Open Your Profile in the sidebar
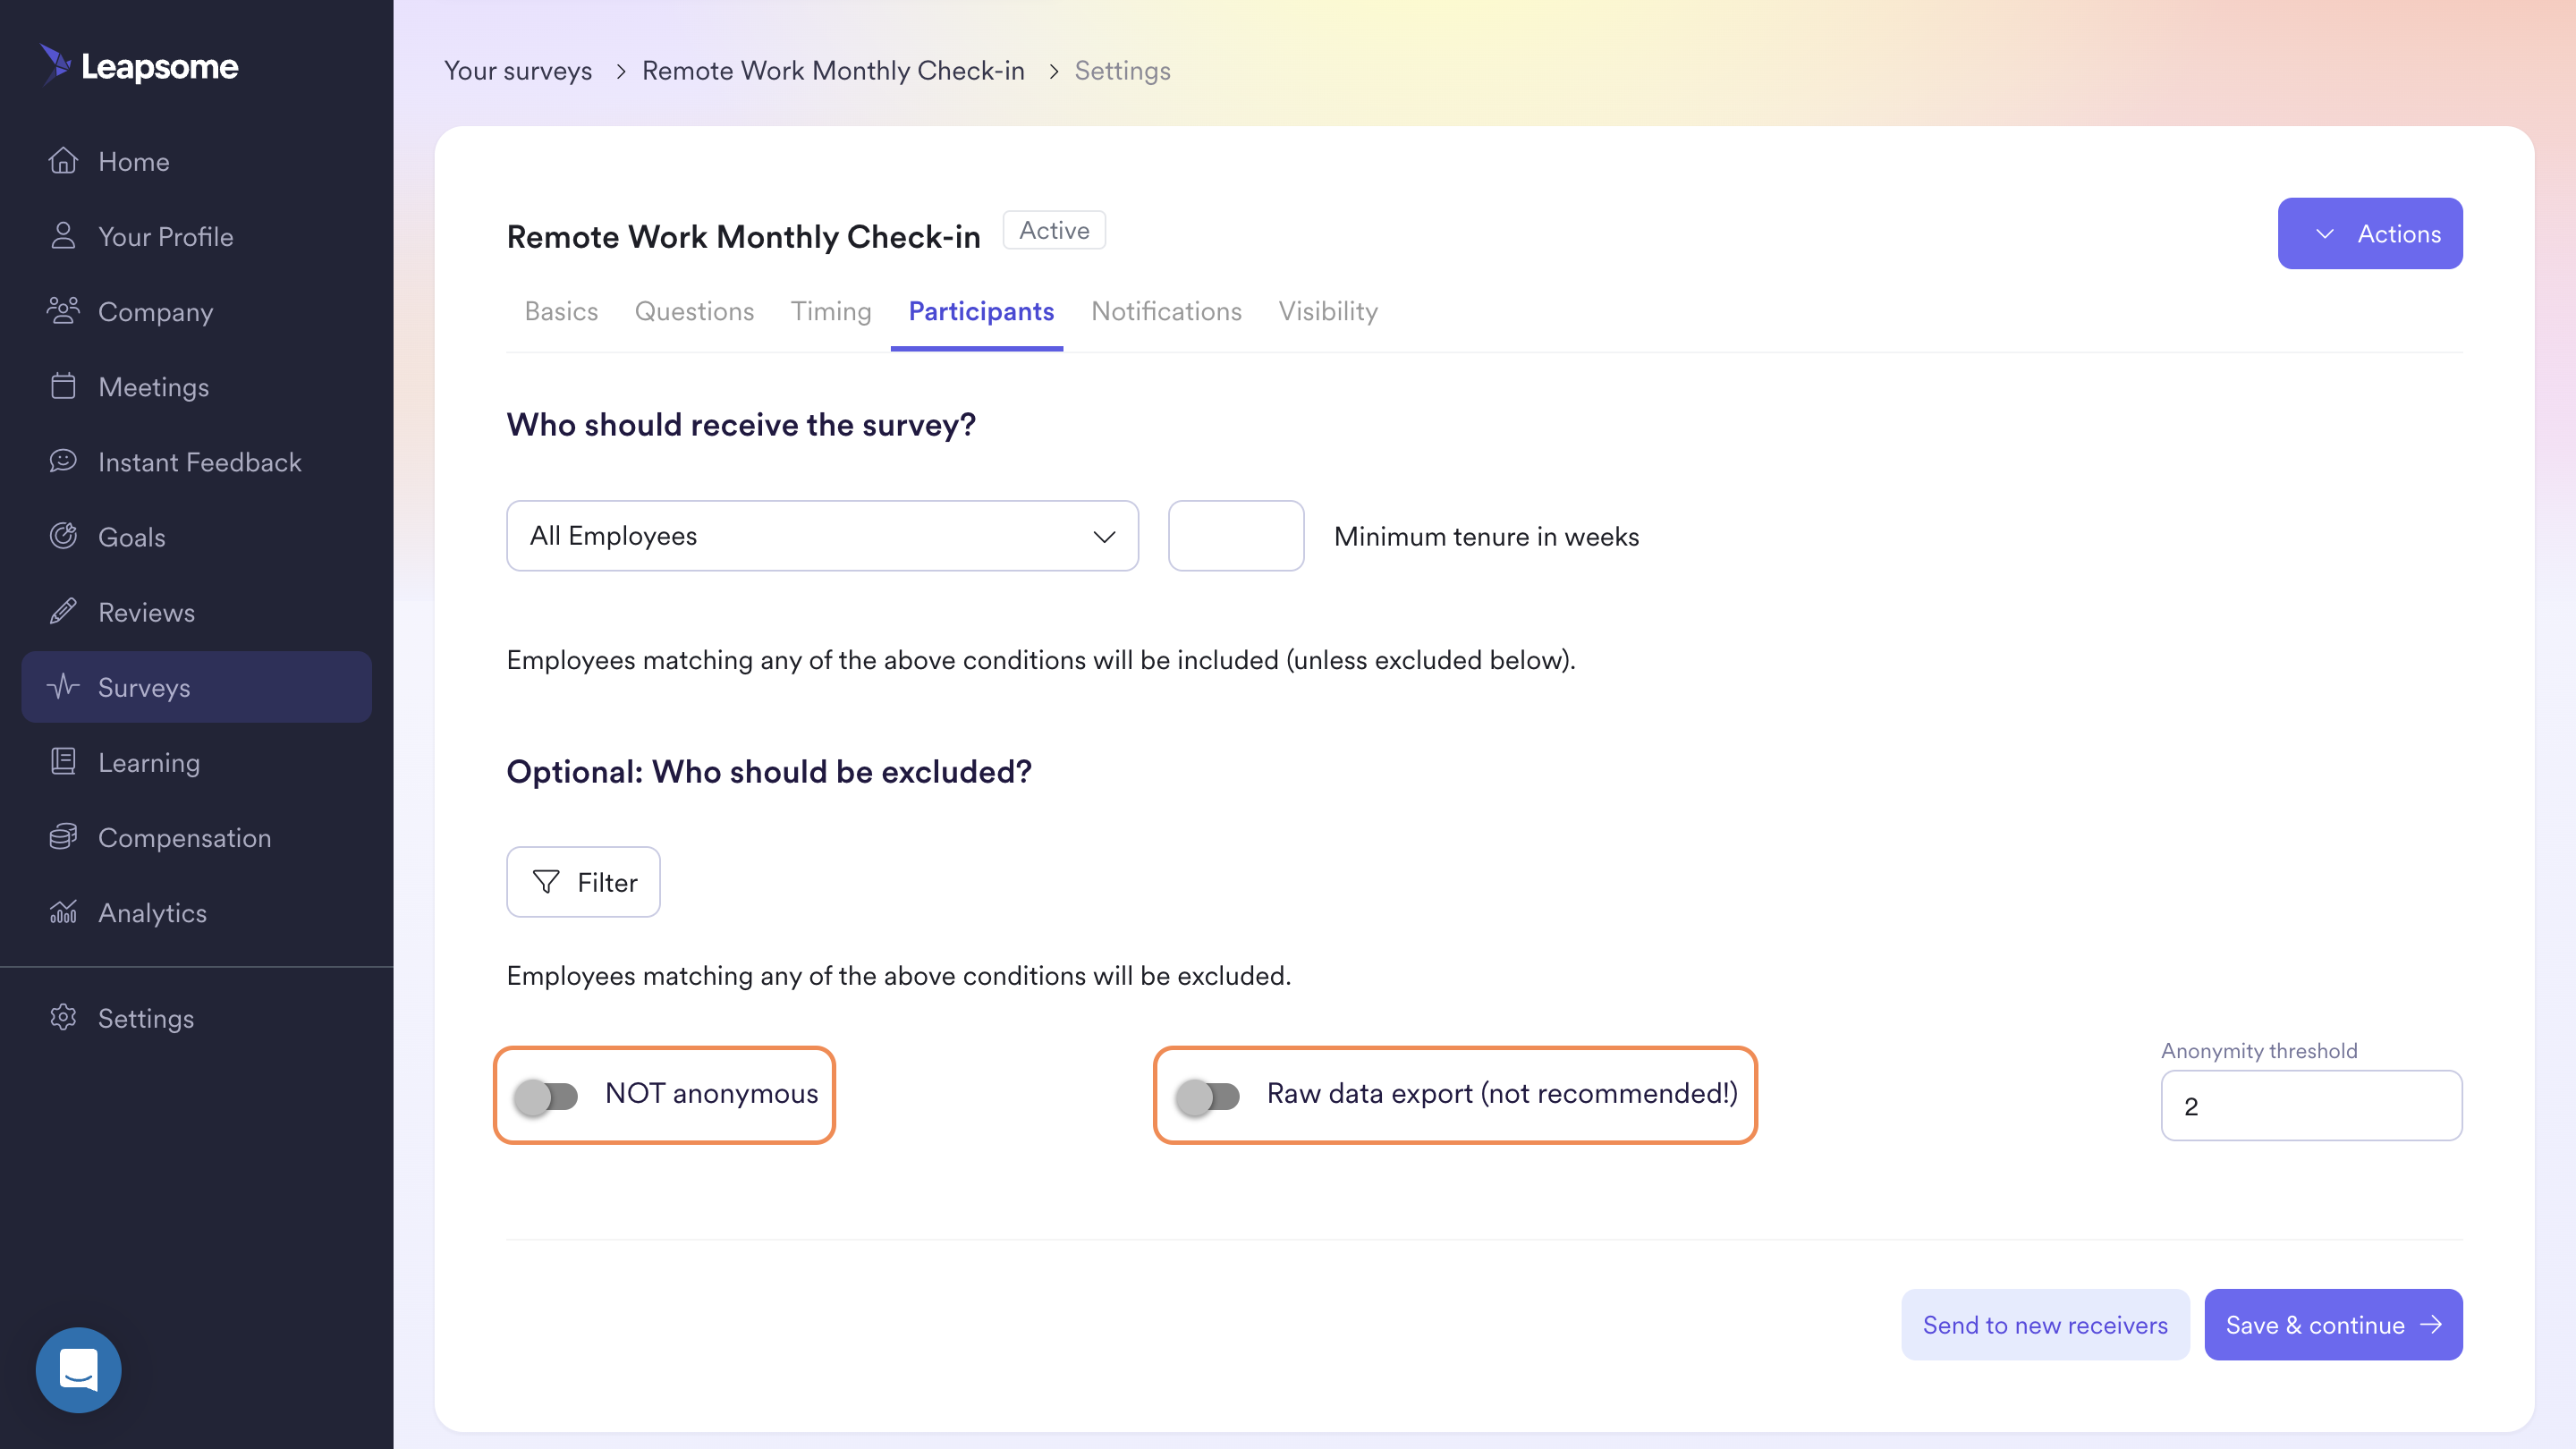 (x=196, y=236)
